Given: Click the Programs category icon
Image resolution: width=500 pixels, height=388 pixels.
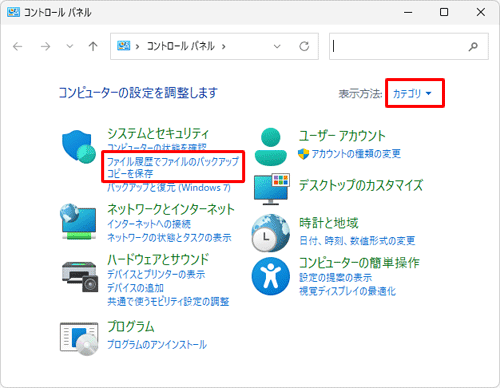Looking at the screenshot, I should click(x=79, y=338).
